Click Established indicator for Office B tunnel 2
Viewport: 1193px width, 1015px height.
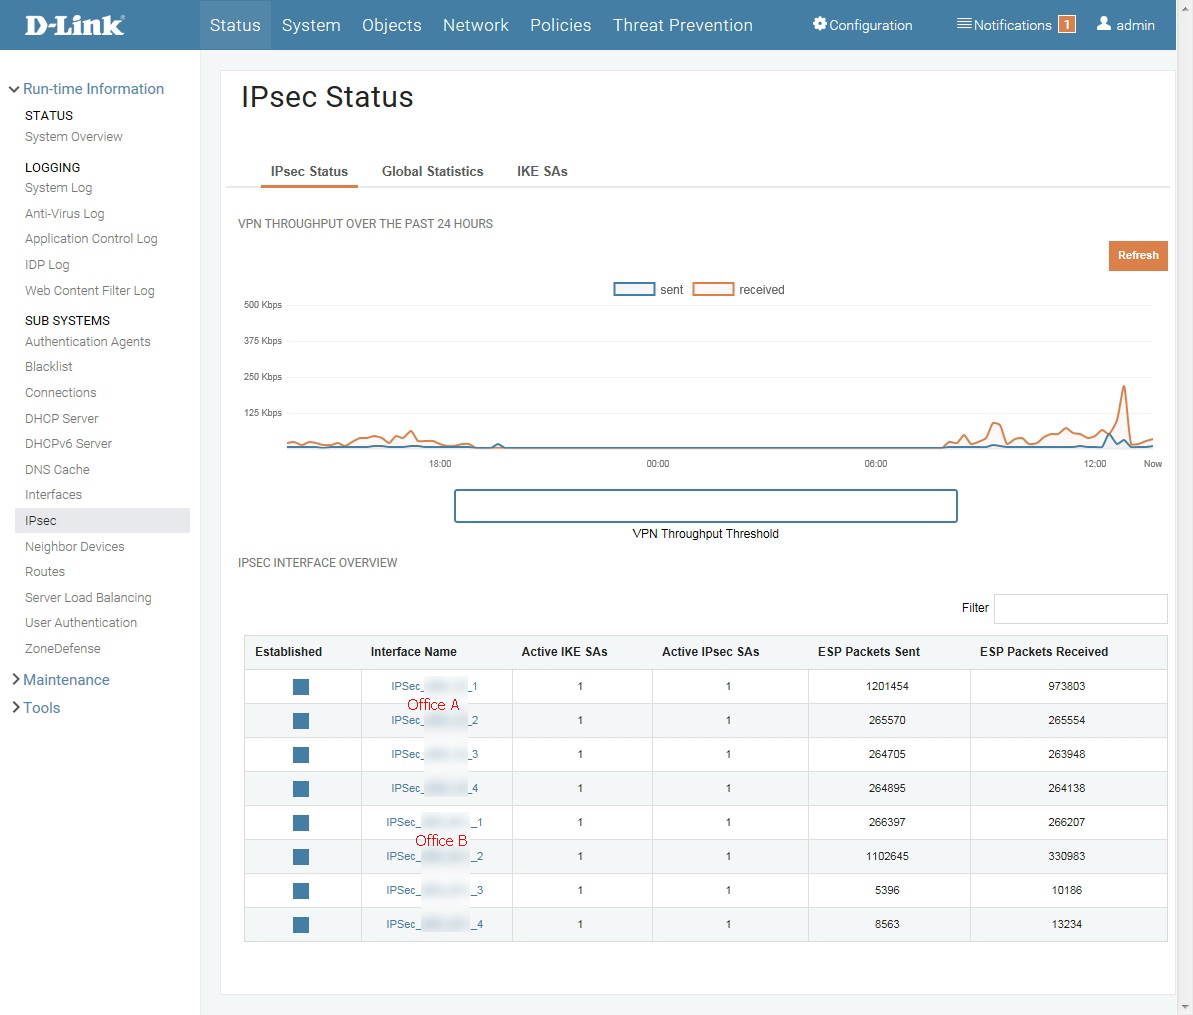[301, 857]
